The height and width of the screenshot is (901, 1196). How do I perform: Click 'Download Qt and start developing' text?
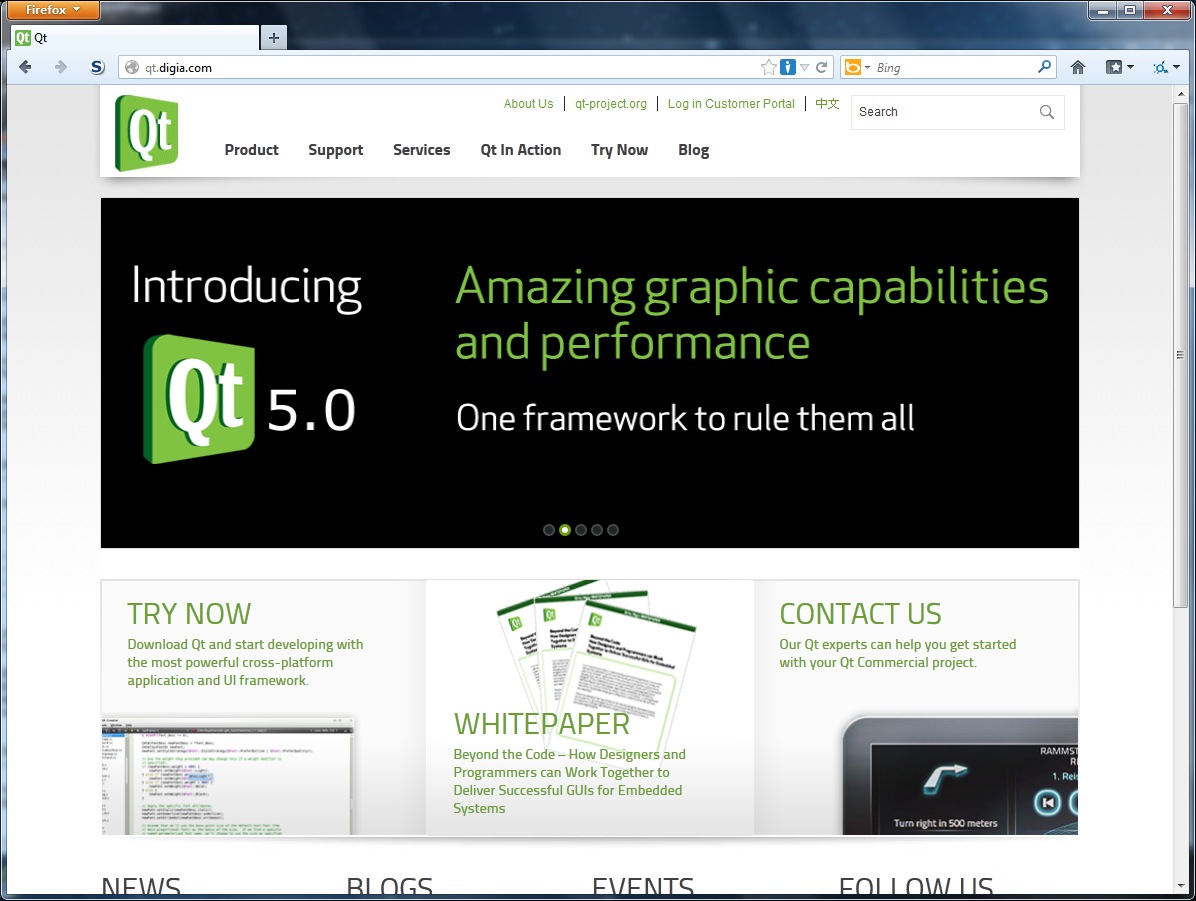coord(246,662)
